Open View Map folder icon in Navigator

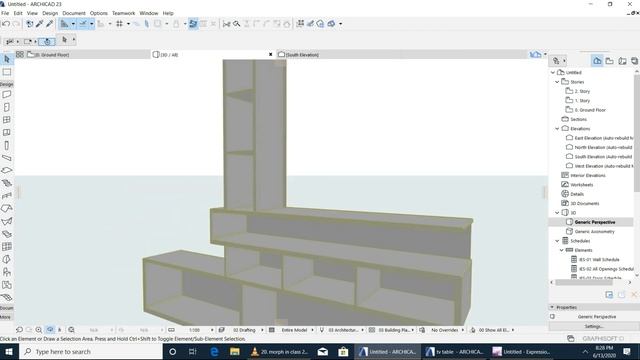coord(610,61)
